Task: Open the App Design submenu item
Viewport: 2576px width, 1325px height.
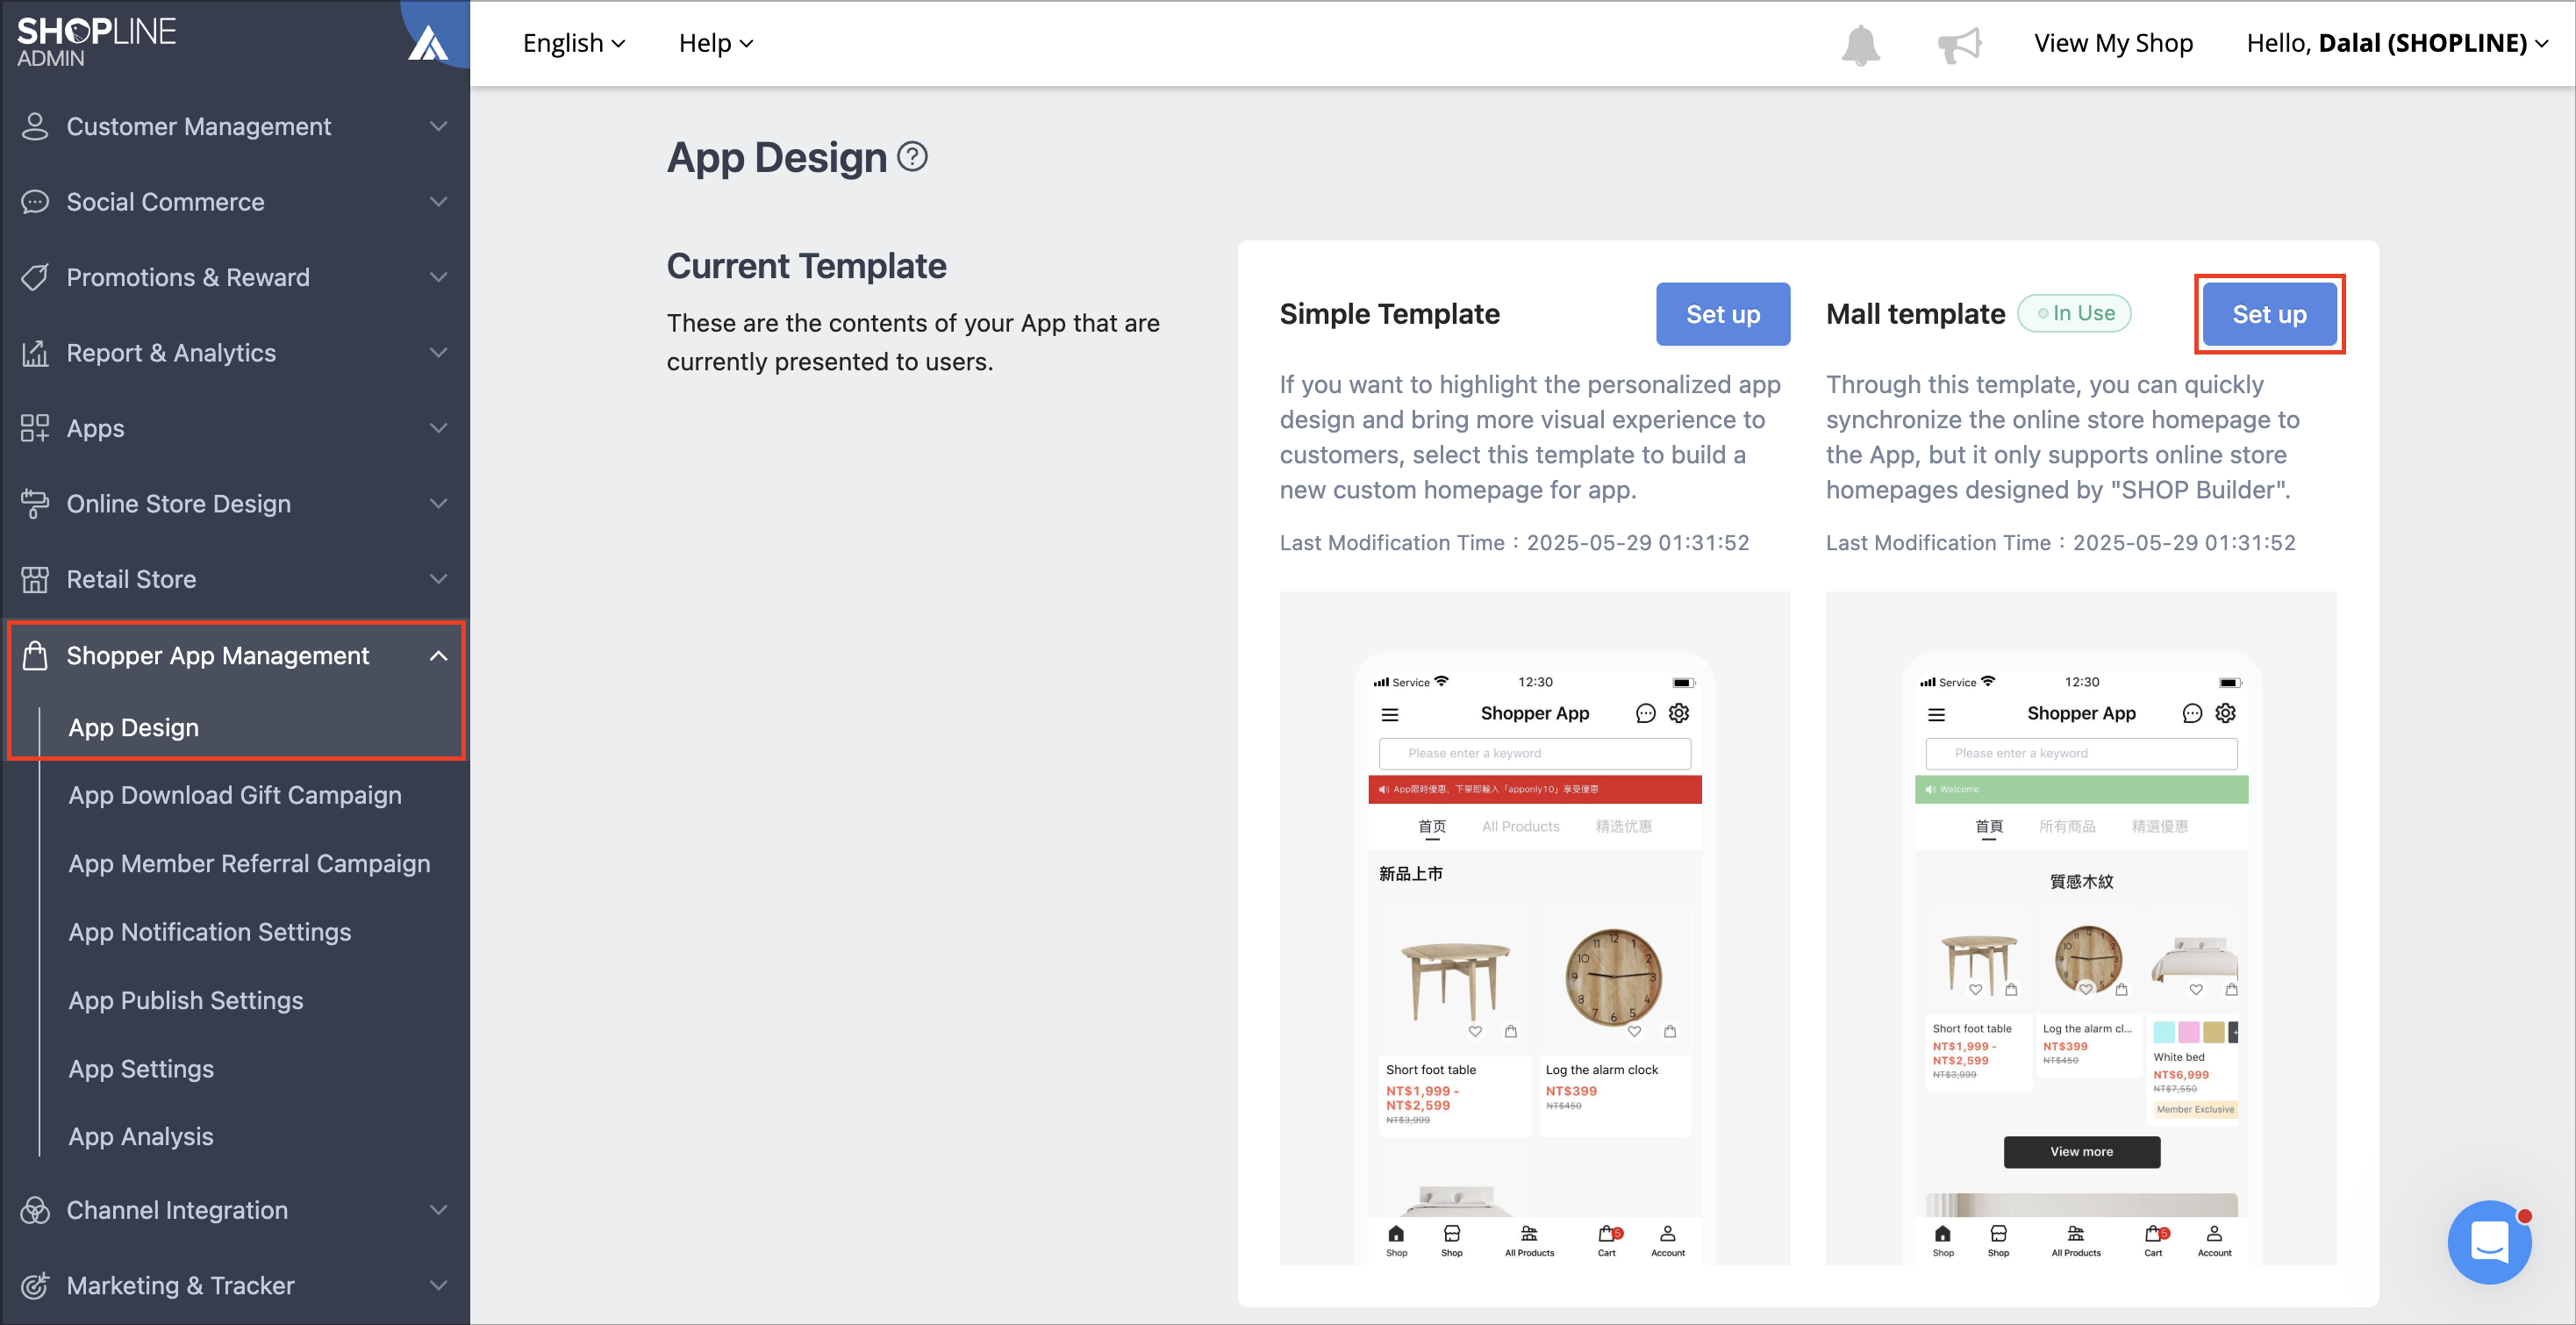Action: click(134, 728)
